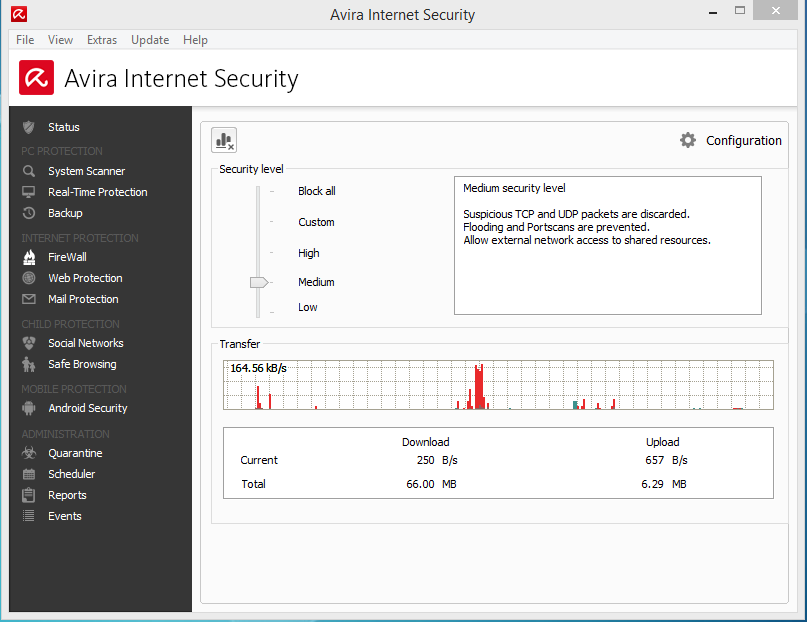Click the Android Security robot icon
The image size is (807, 622).
point(29,408)
